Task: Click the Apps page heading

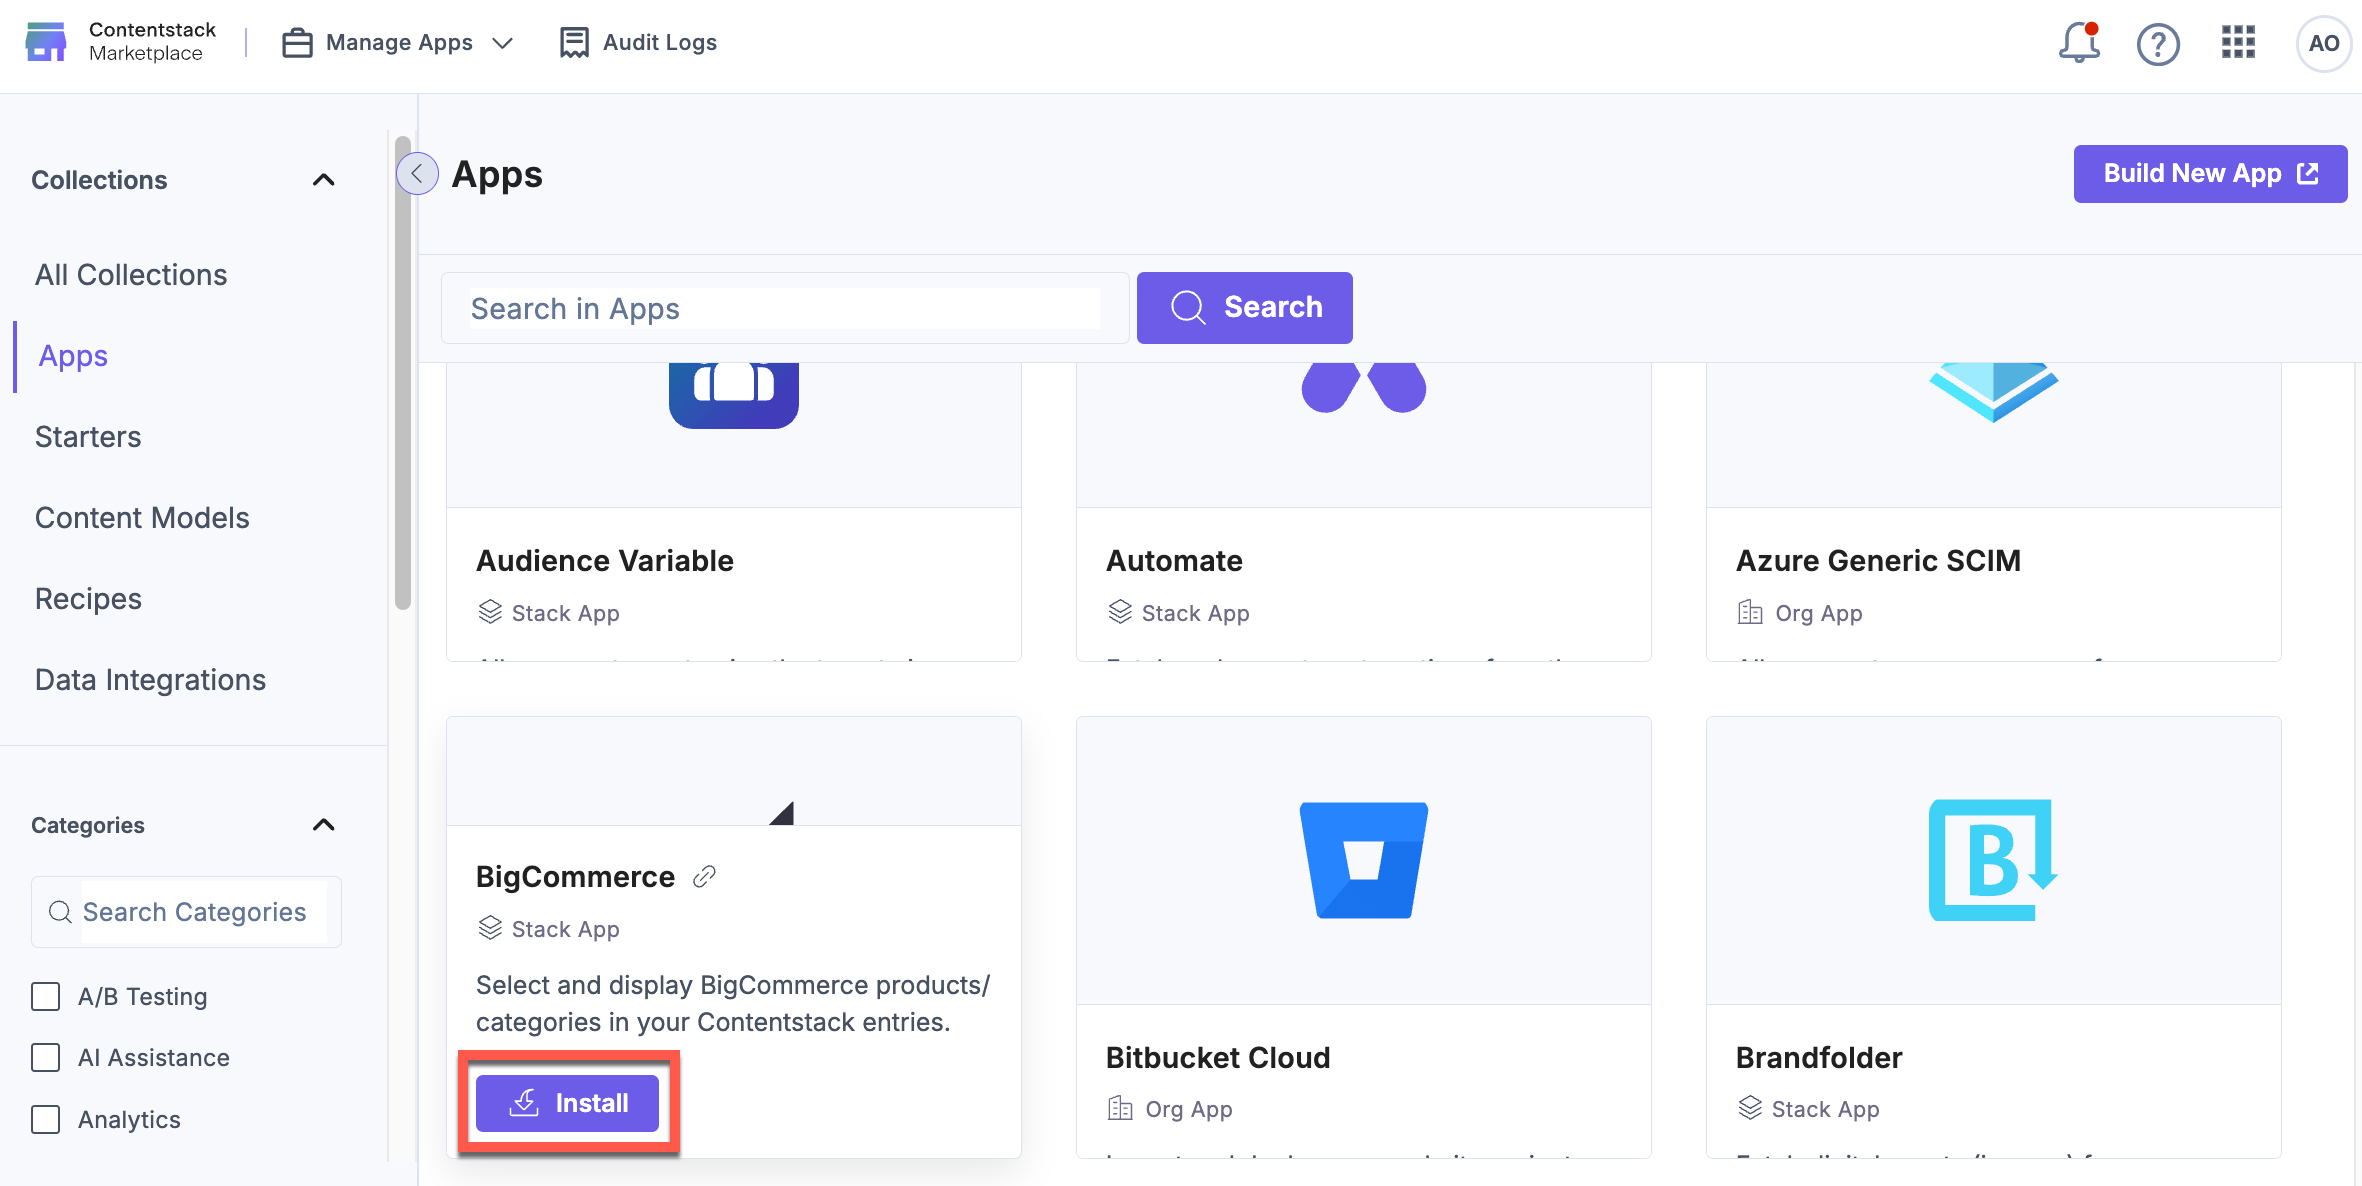Action: point(497,174)
